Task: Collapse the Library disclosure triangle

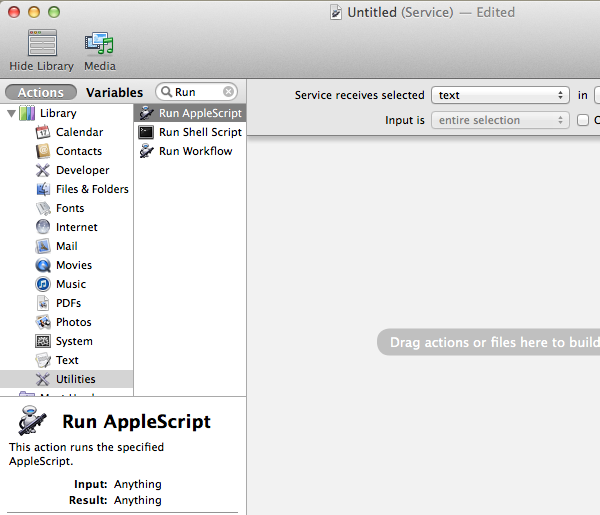Action: pyautogui.click(x=11, y=113)
